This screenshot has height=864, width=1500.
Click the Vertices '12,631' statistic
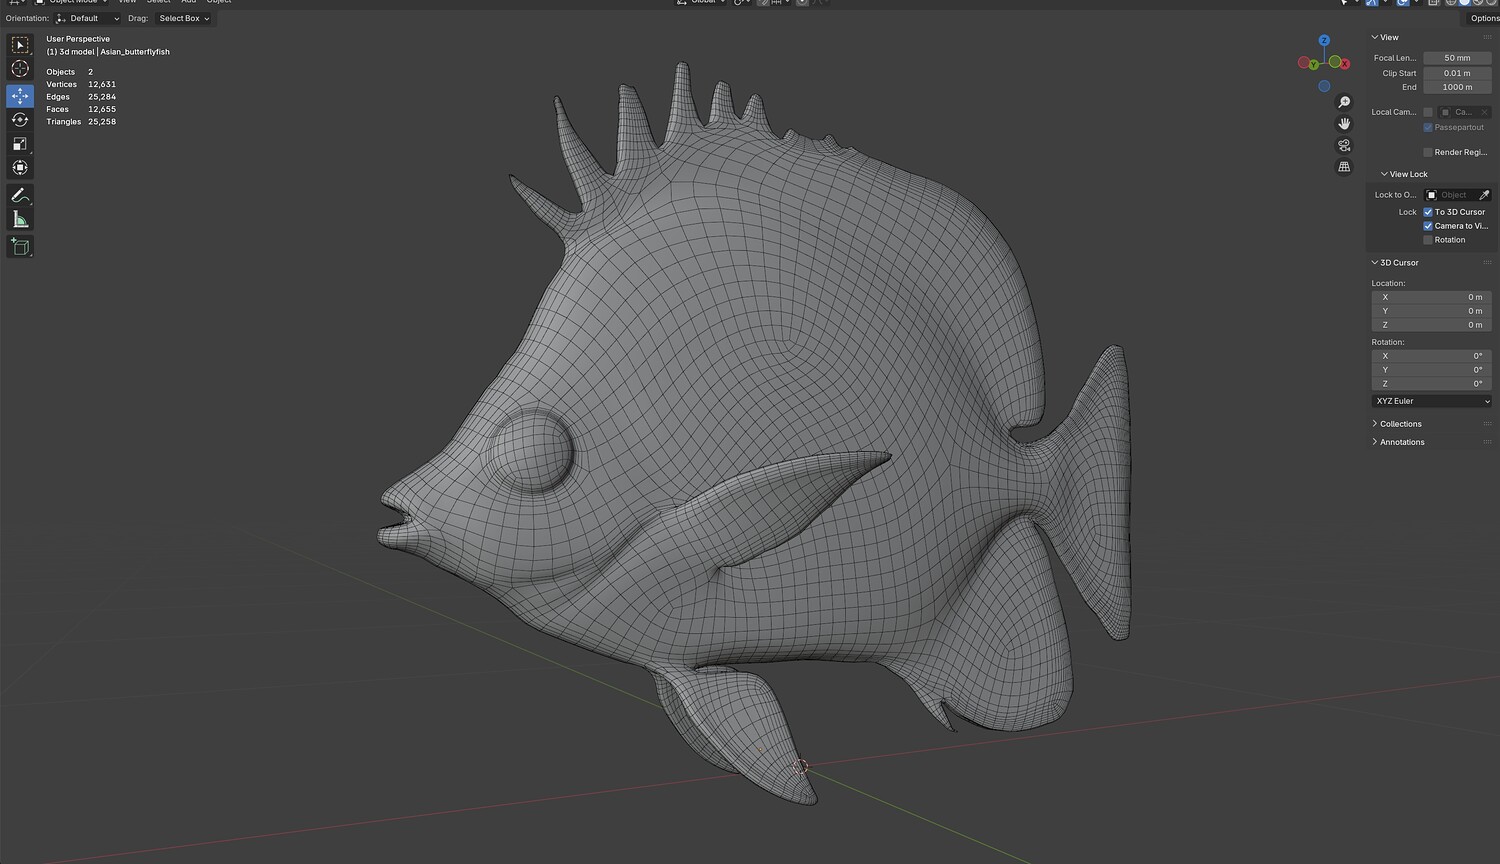pyautogui.click(x=102, y=84)
